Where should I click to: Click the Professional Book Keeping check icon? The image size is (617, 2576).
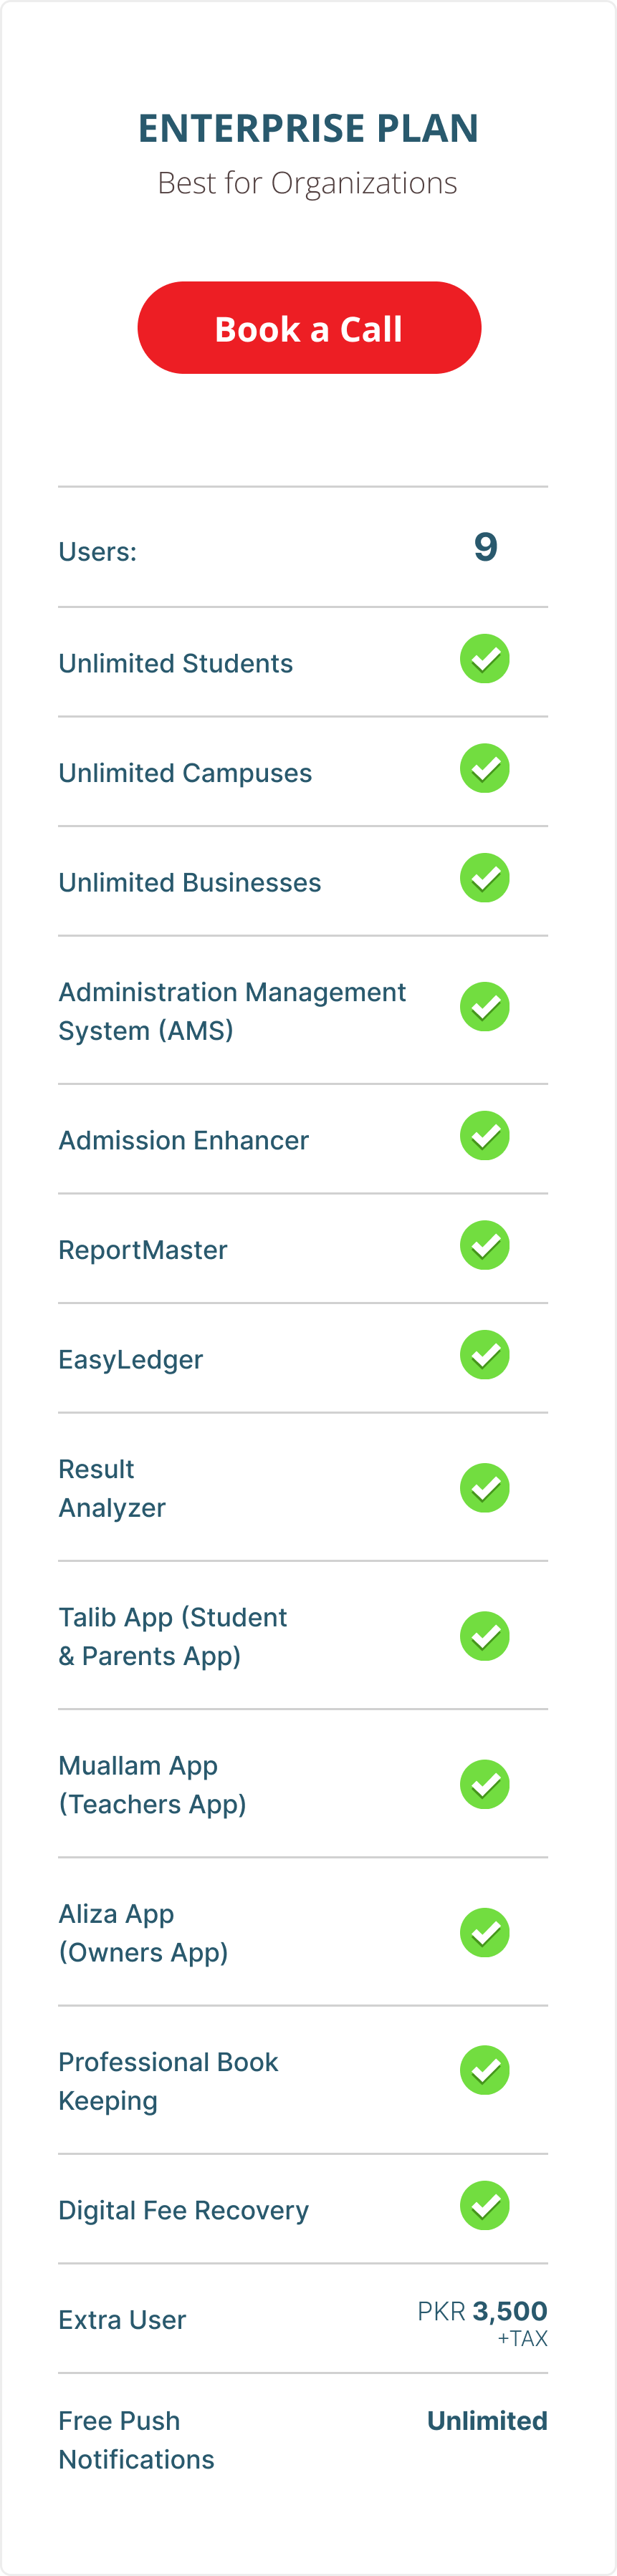pos(485,2070)
